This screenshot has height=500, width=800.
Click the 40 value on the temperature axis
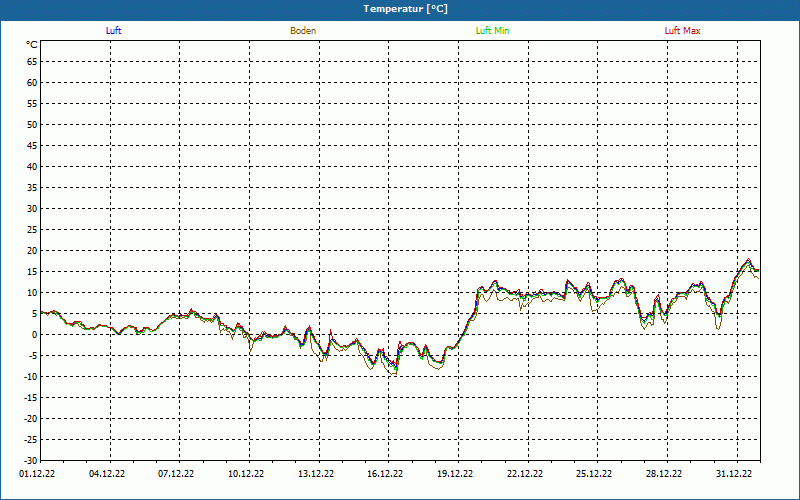coord(32,167)
